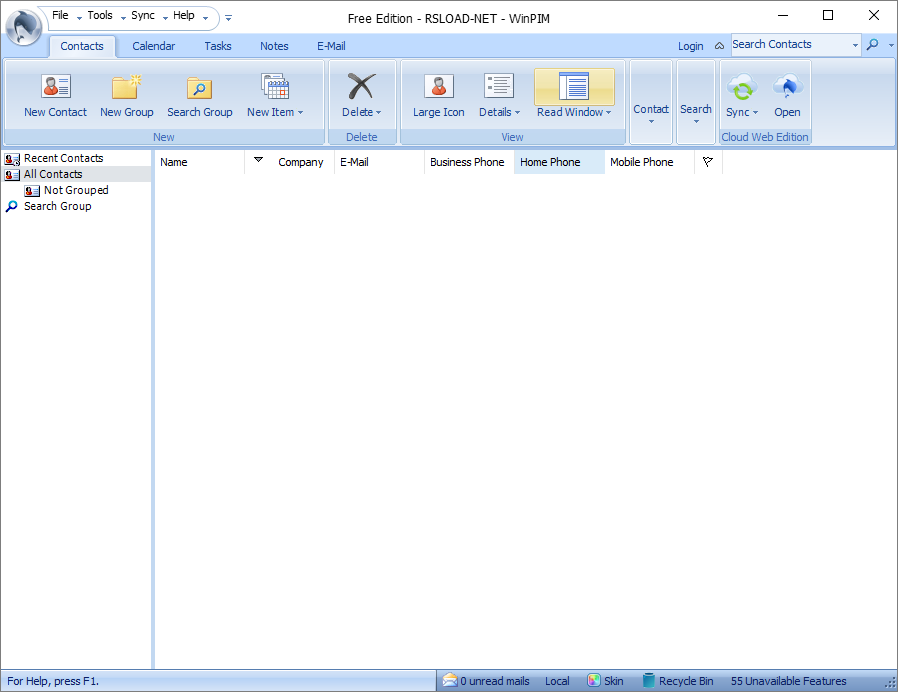Switch to Large Icon view
Screen dimensions: 898x692
coord(439,96)
